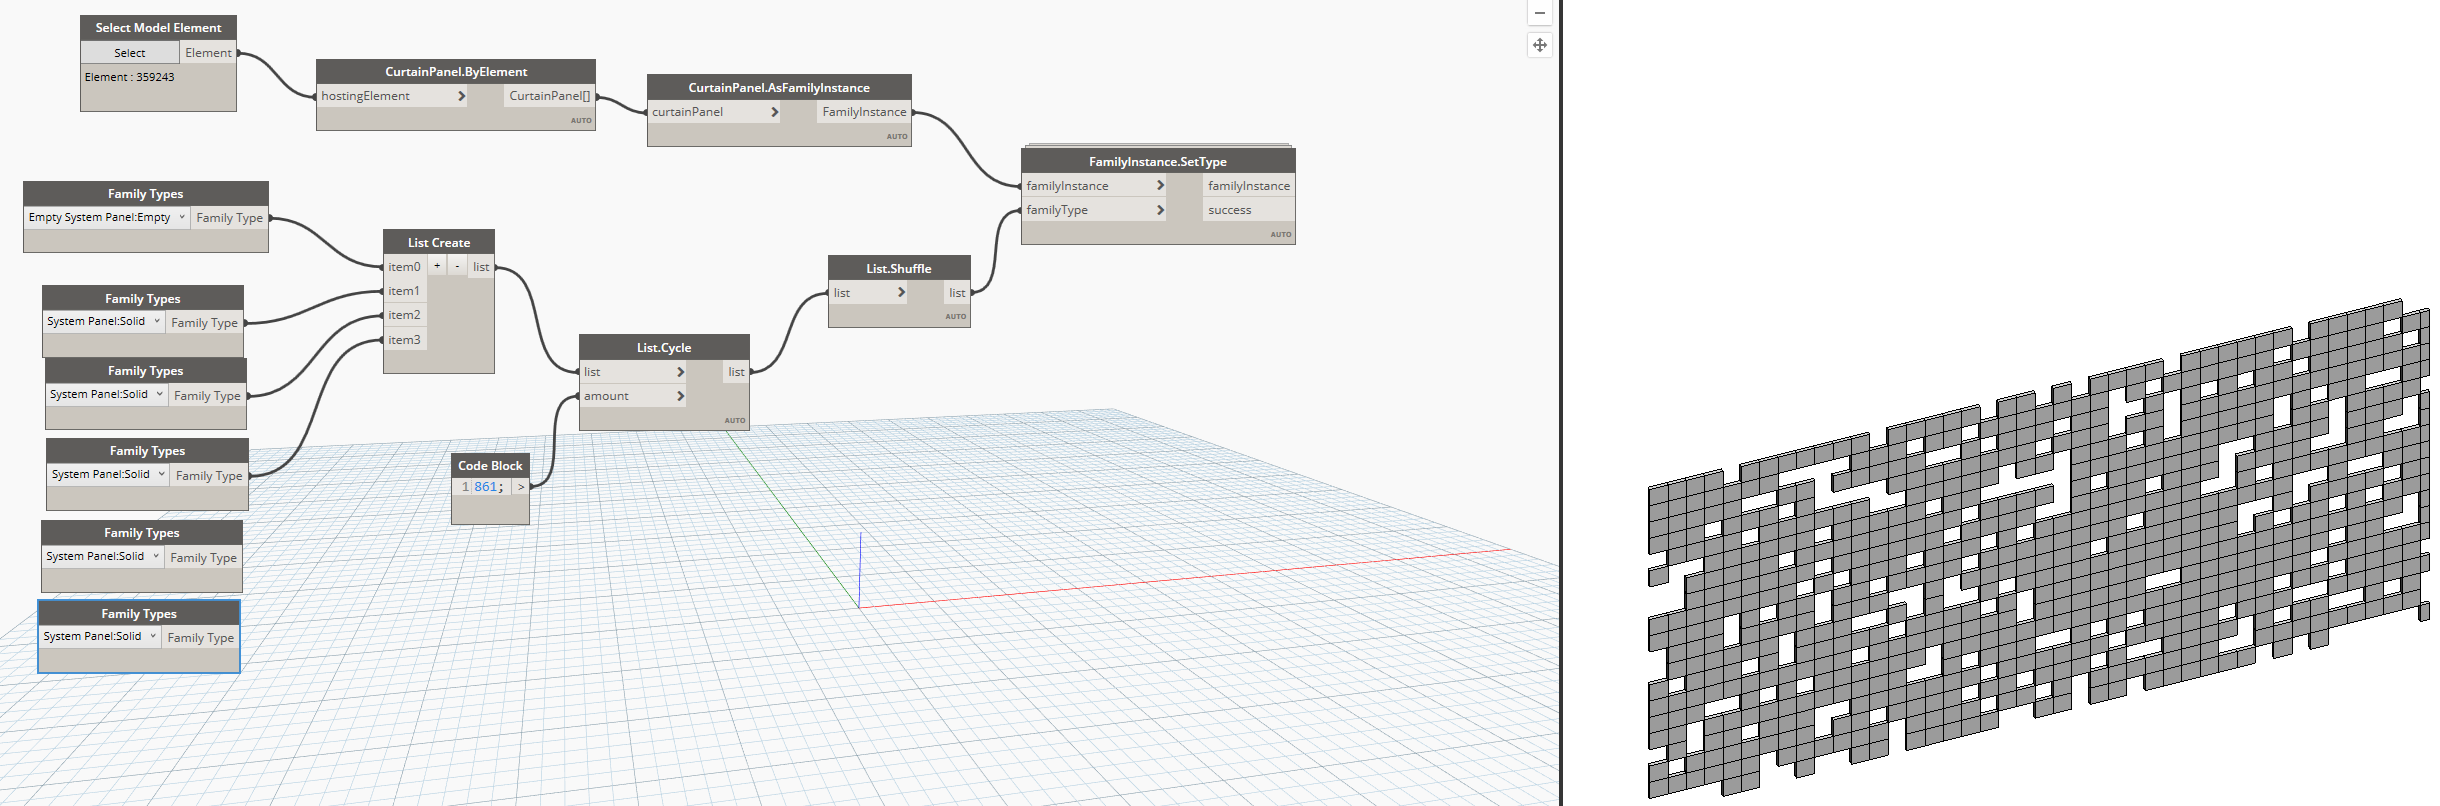The width and height of the screenshot is (2440, 806).
Task: Click the item2 input port
Action: click(x=405, y=315)
